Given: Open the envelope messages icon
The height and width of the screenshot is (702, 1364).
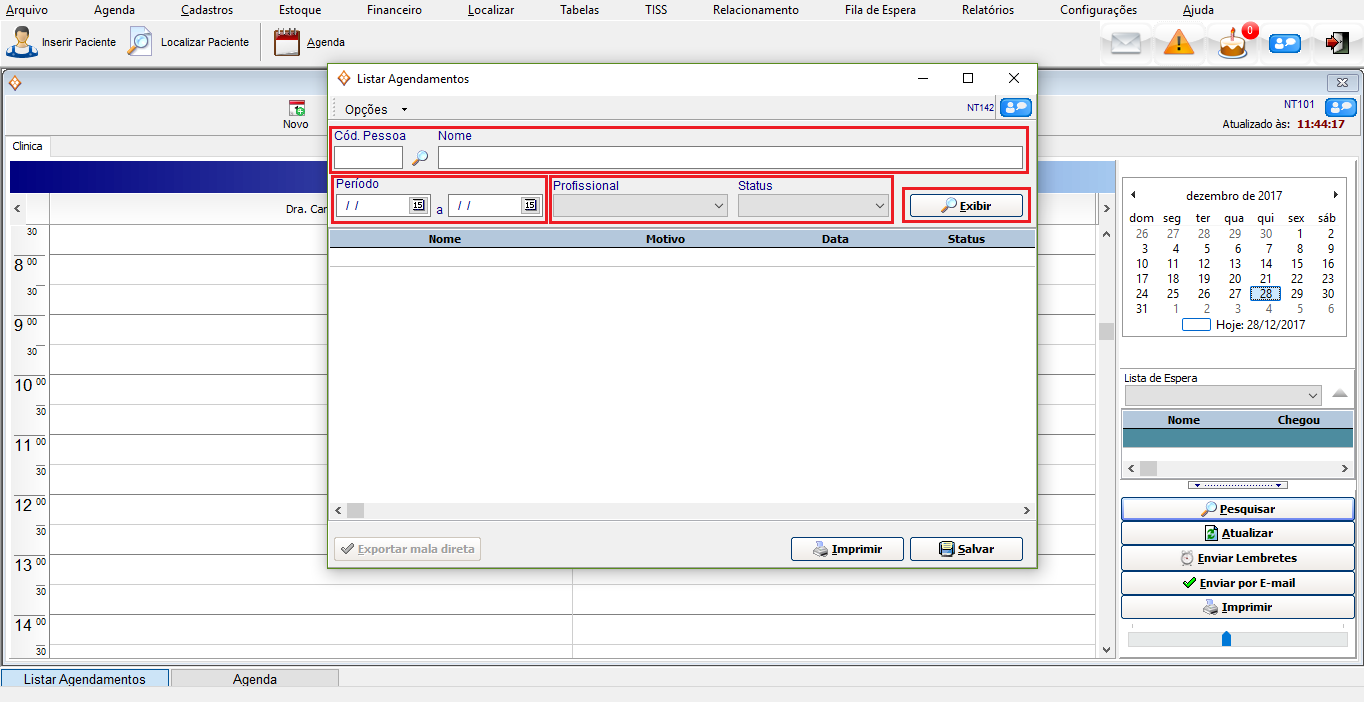Looking at the screenshot, I should (x=1126, y=43).
